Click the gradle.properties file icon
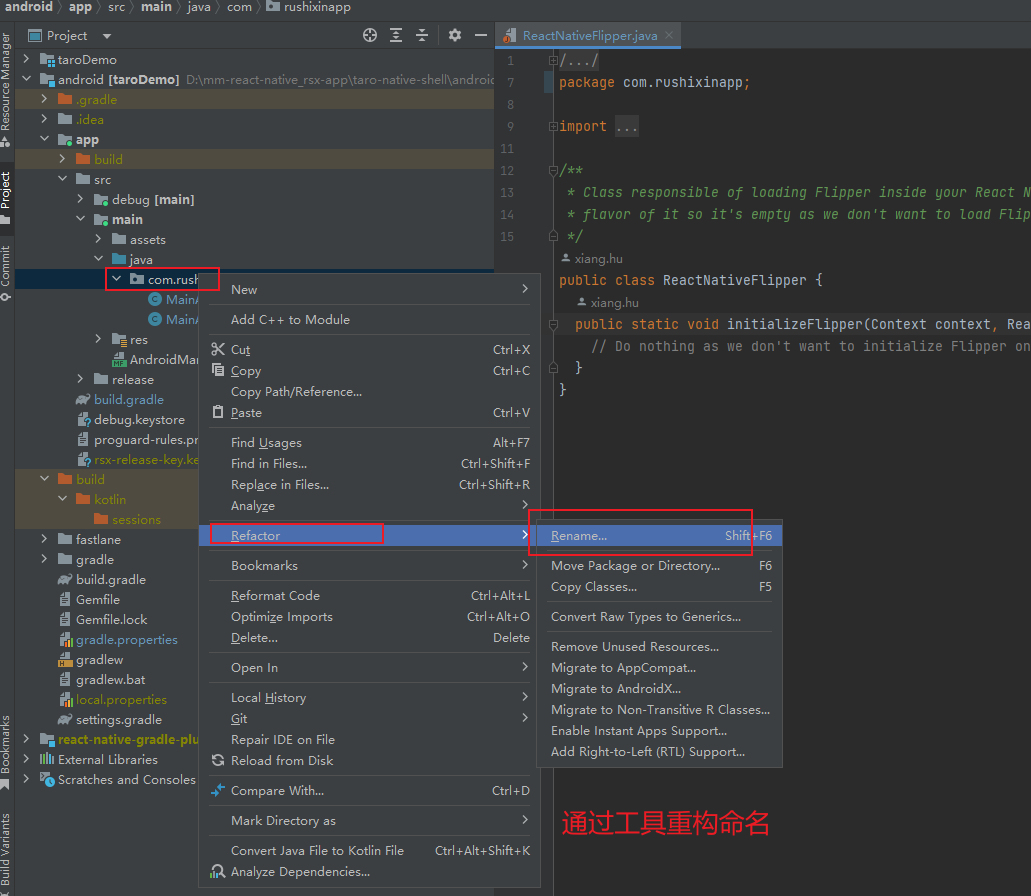 65,640
